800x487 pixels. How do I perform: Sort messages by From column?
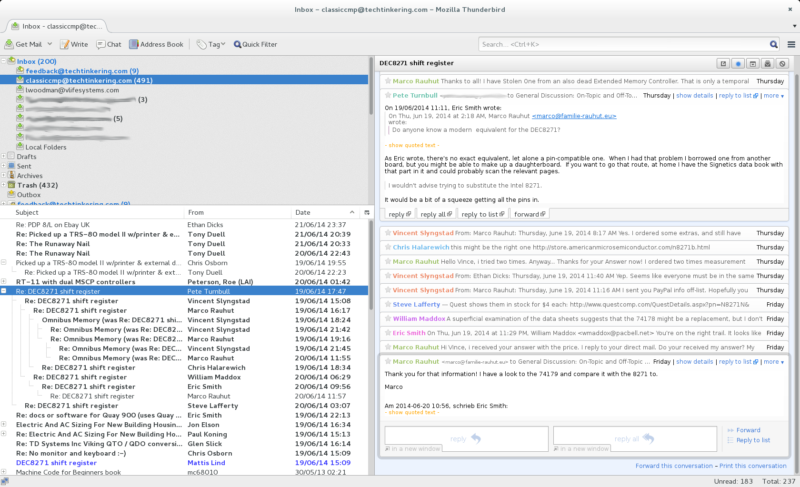pyautogui.click(x=237, y=212)
